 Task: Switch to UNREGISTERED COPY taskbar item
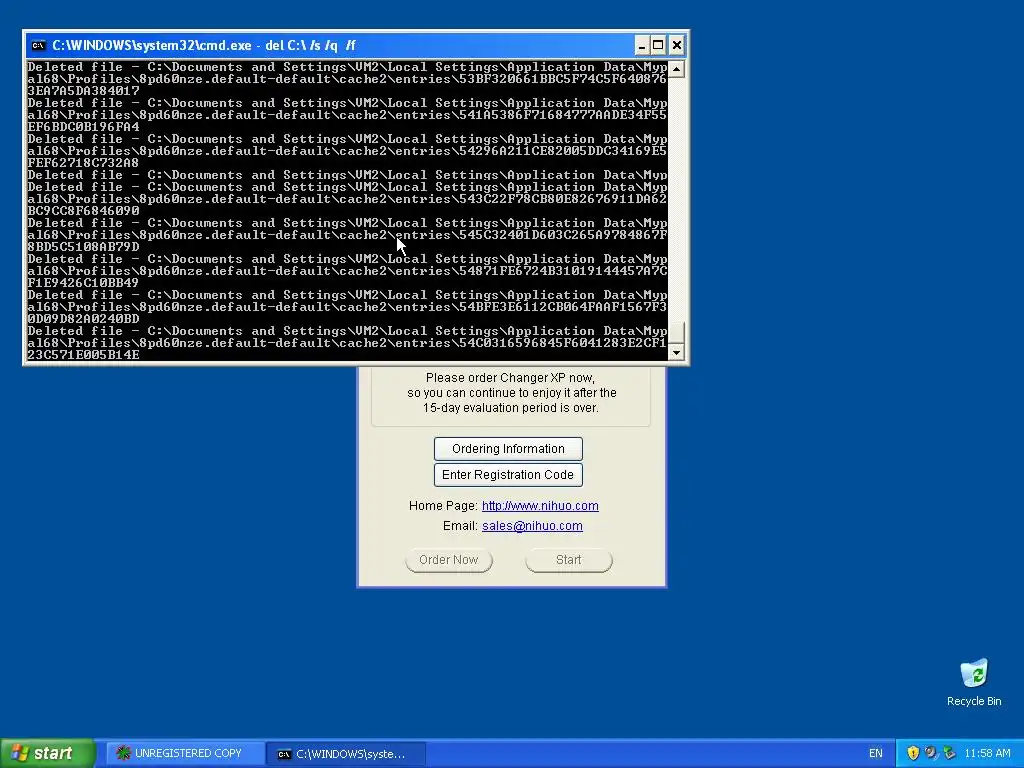pos(185,753)
